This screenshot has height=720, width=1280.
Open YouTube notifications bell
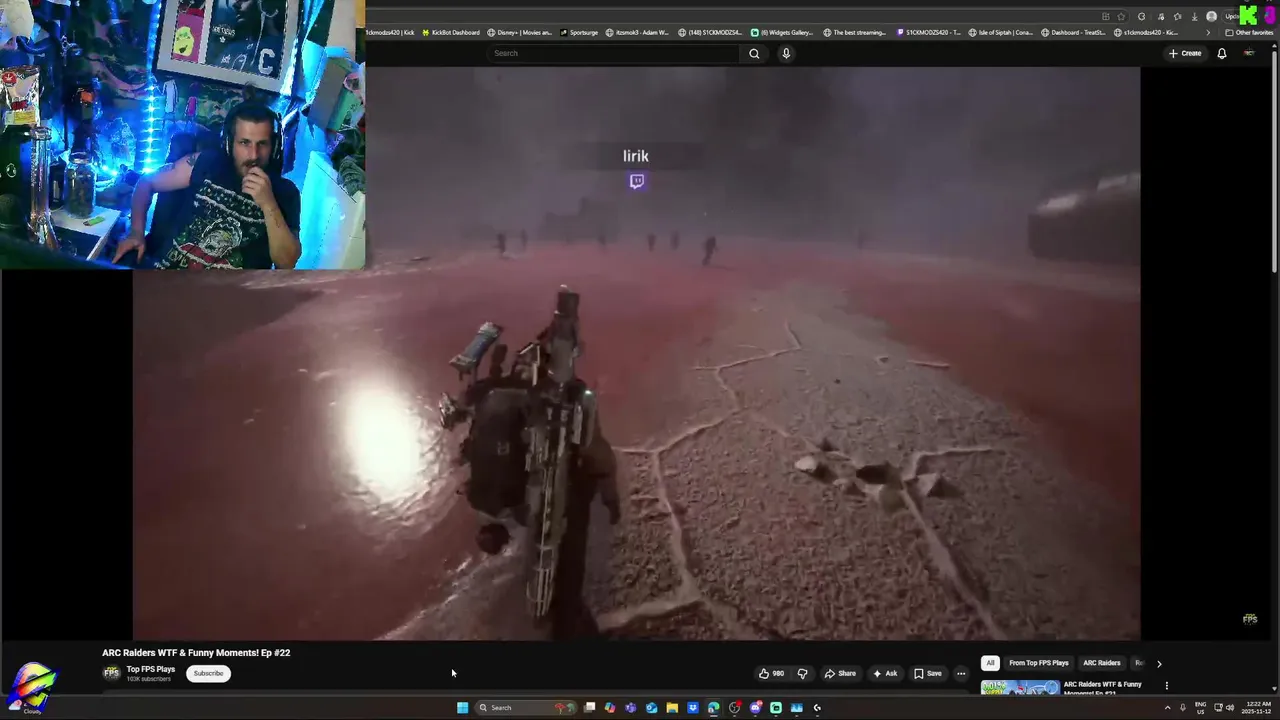pos(1221,53)
